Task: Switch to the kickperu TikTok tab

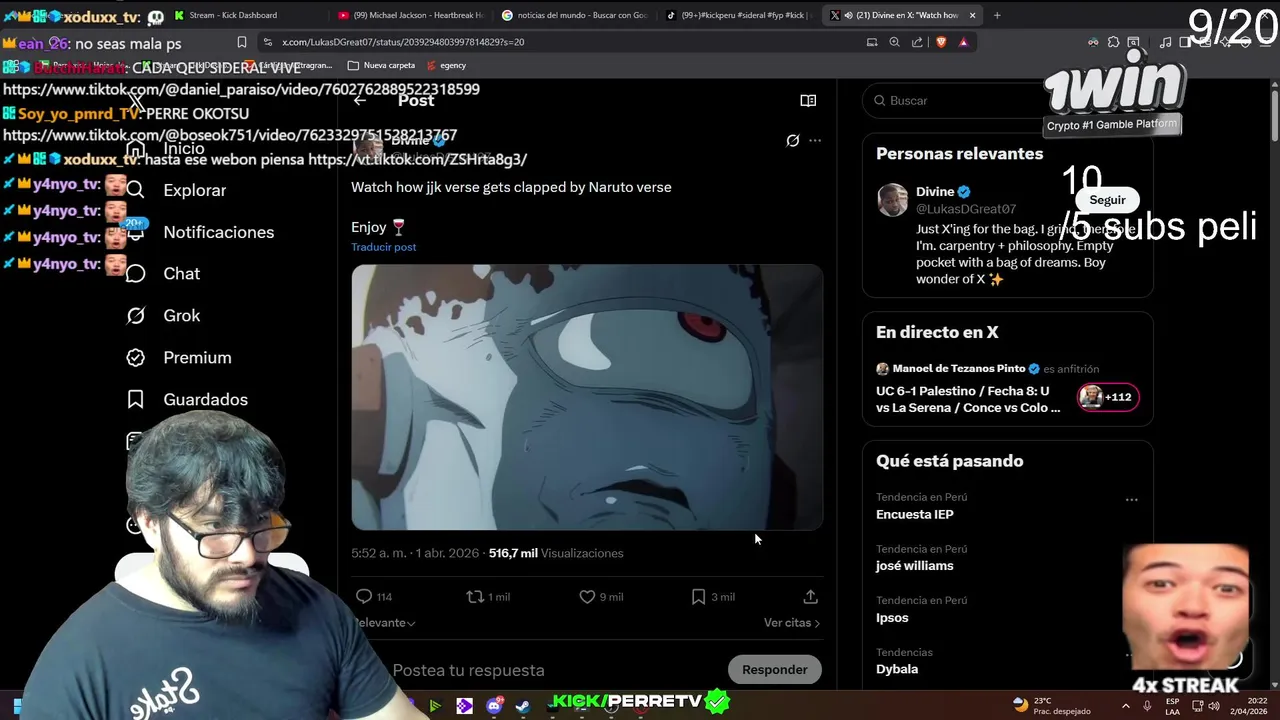Action: click(738, 15)
